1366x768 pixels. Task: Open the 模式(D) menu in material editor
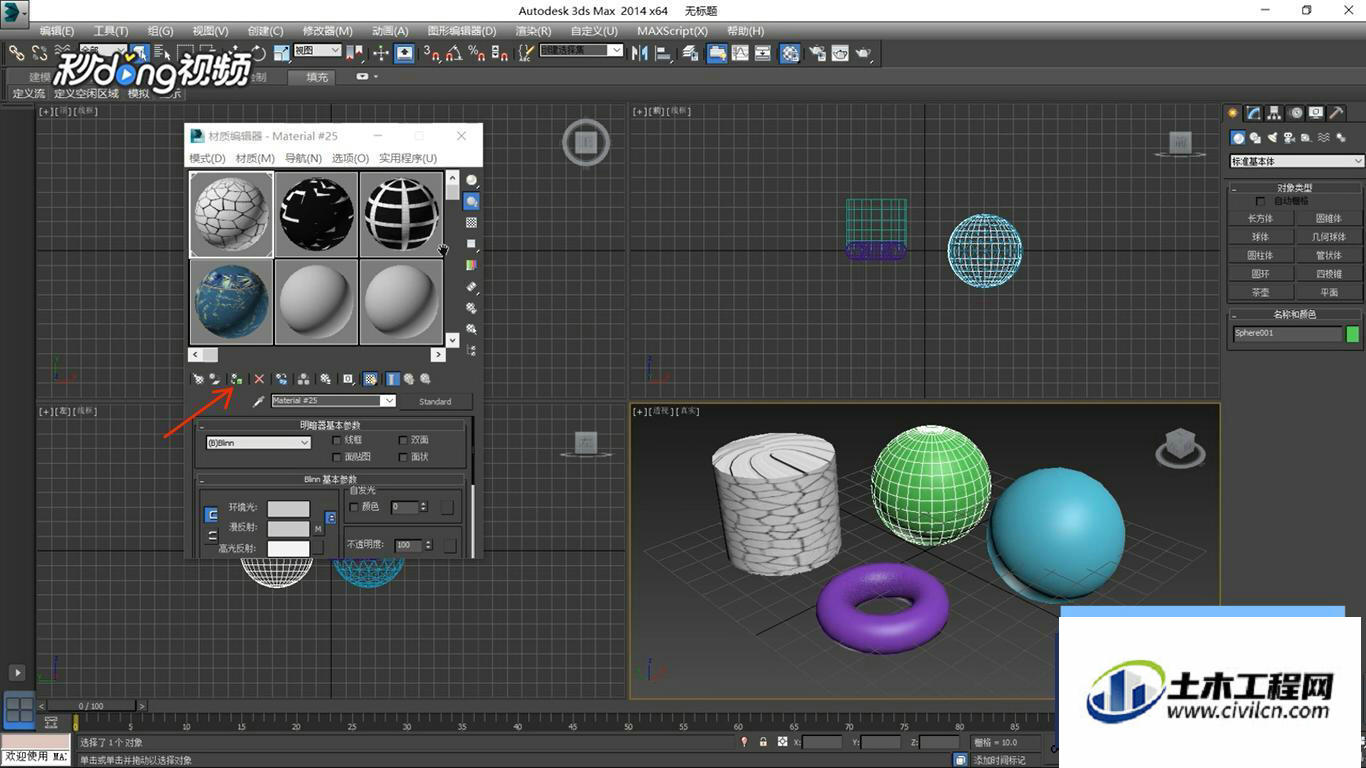tap(207, 158)
